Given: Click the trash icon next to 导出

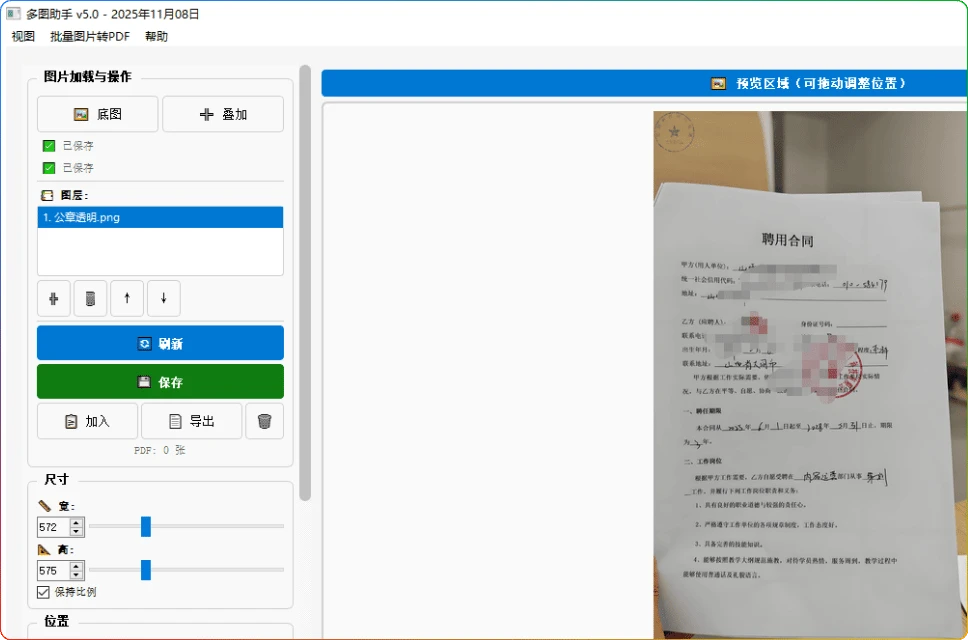Looking at the screenshot, I should point(264,420).
